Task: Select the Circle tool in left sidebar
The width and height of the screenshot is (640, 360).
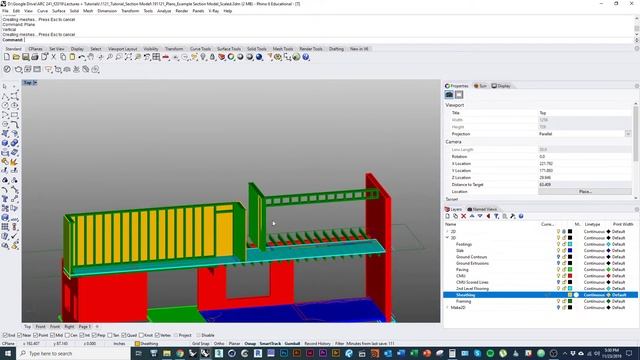Action: click(5, 105)
